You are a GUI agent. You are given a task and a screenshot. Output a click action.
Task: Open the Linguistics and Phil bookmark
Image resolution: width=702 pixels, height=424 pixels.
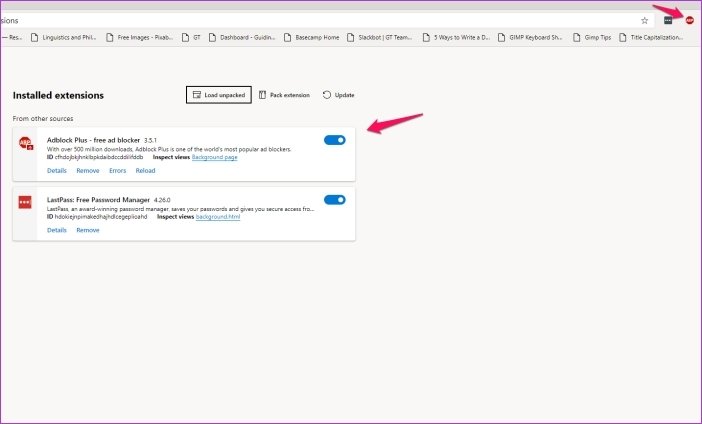[x=64, y=38]
